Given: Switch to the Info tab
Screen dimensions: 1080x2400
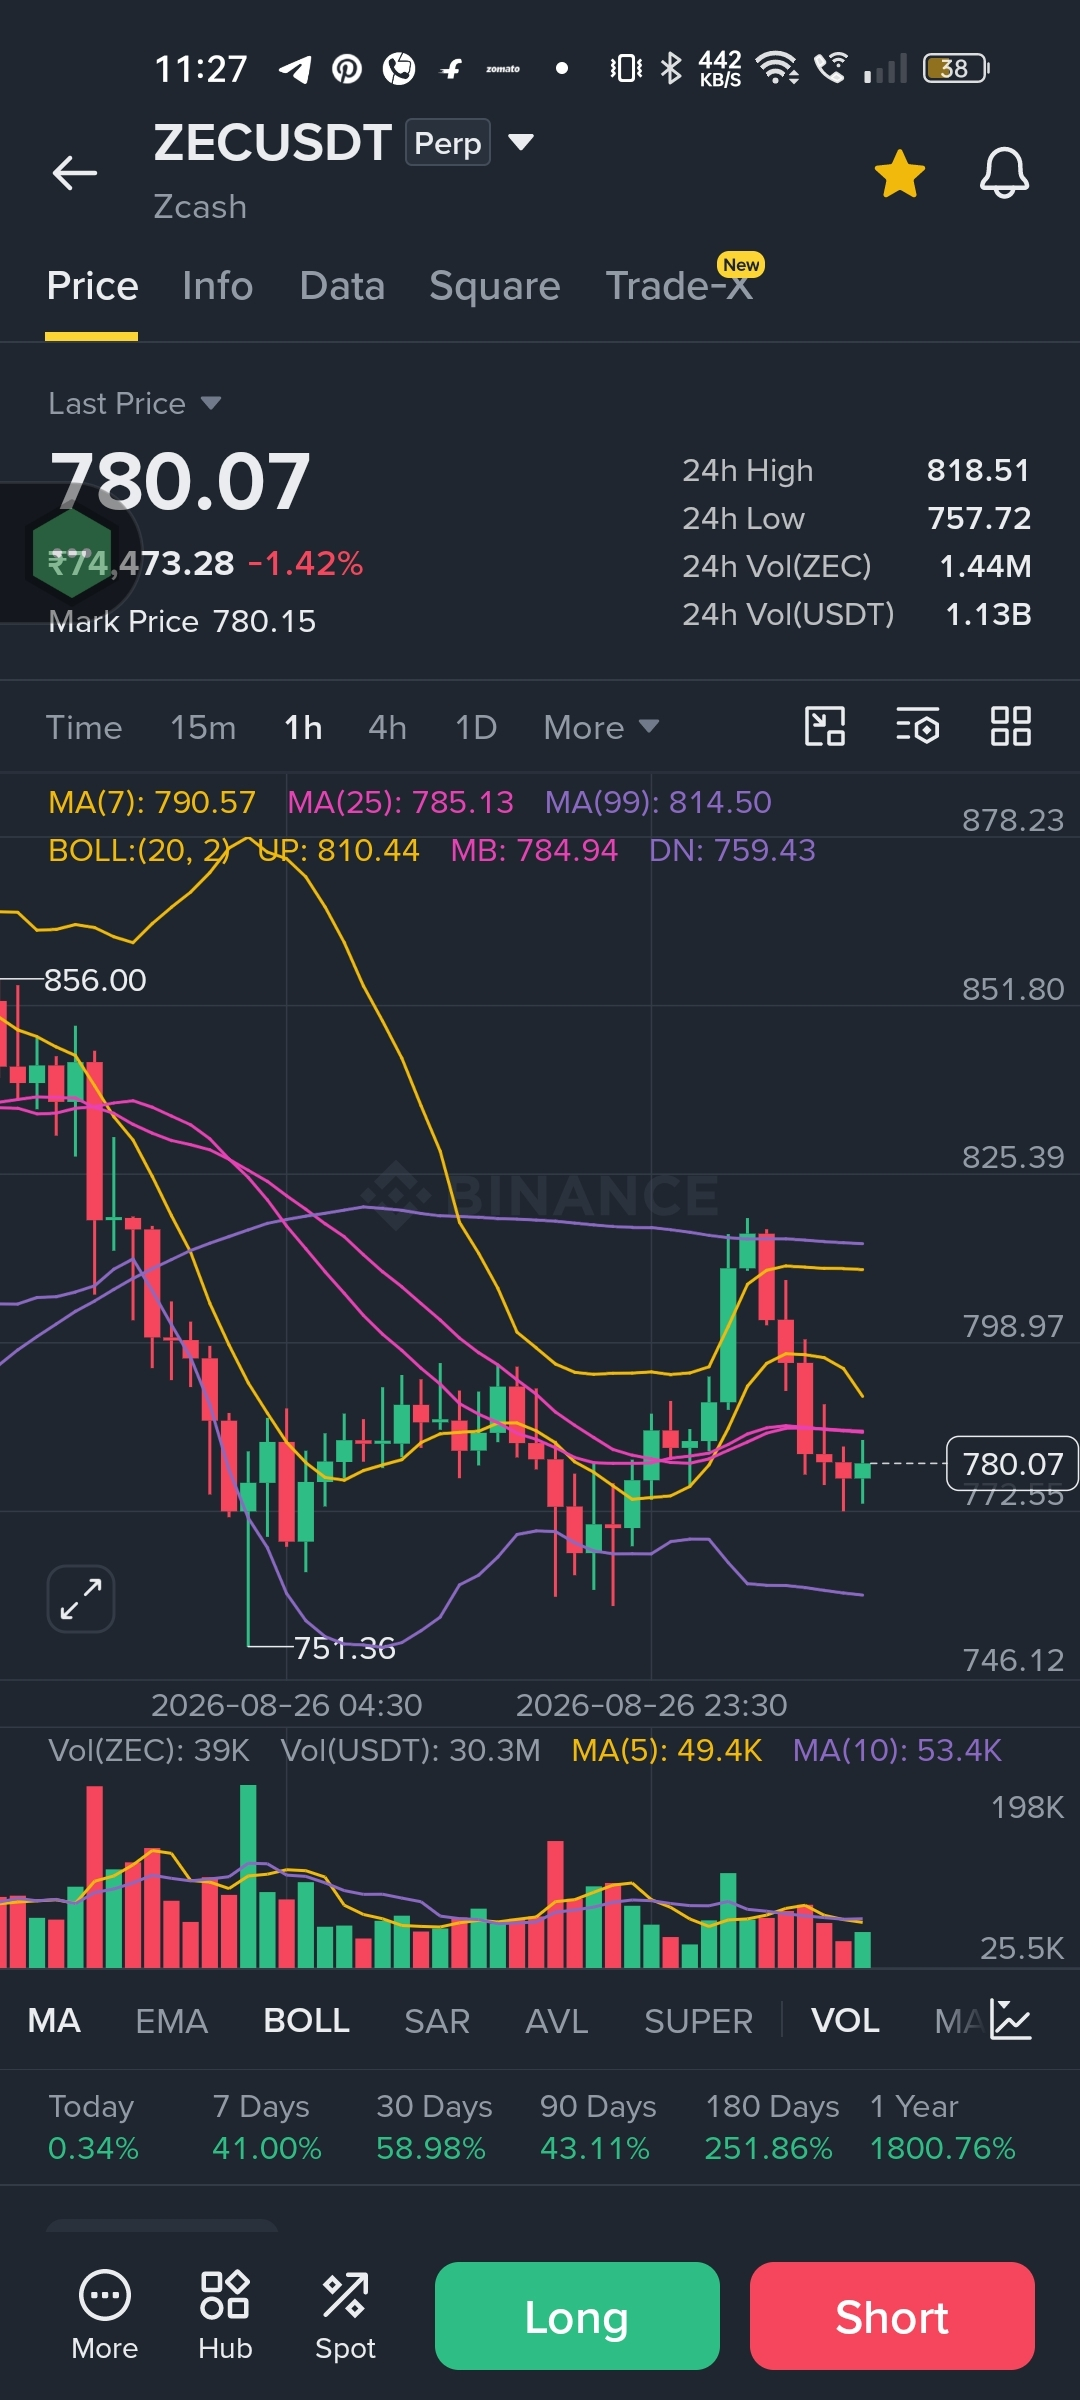Looking at the screenshot, I should (218, 286).
